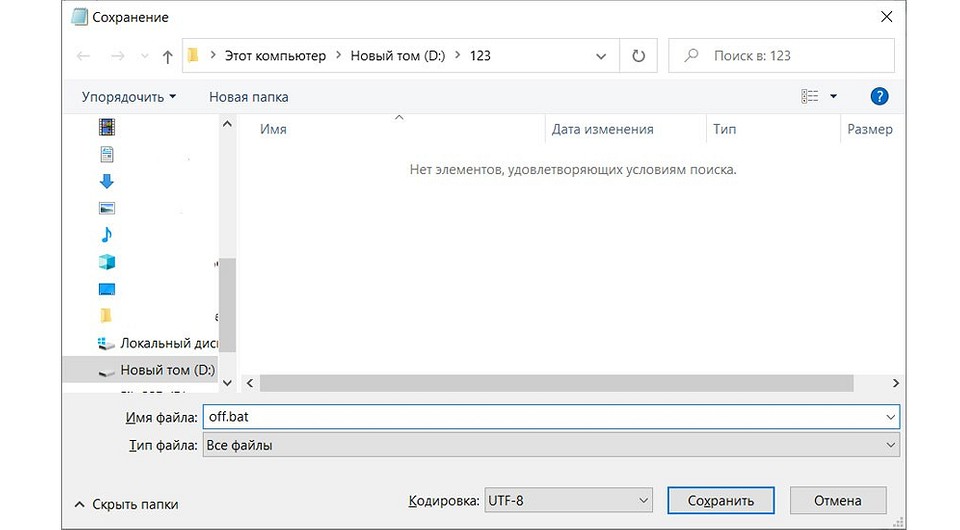Open the Videos folder icon in sidebar
The width and height of the screenshot is (960, 530).
pos(107,127)
